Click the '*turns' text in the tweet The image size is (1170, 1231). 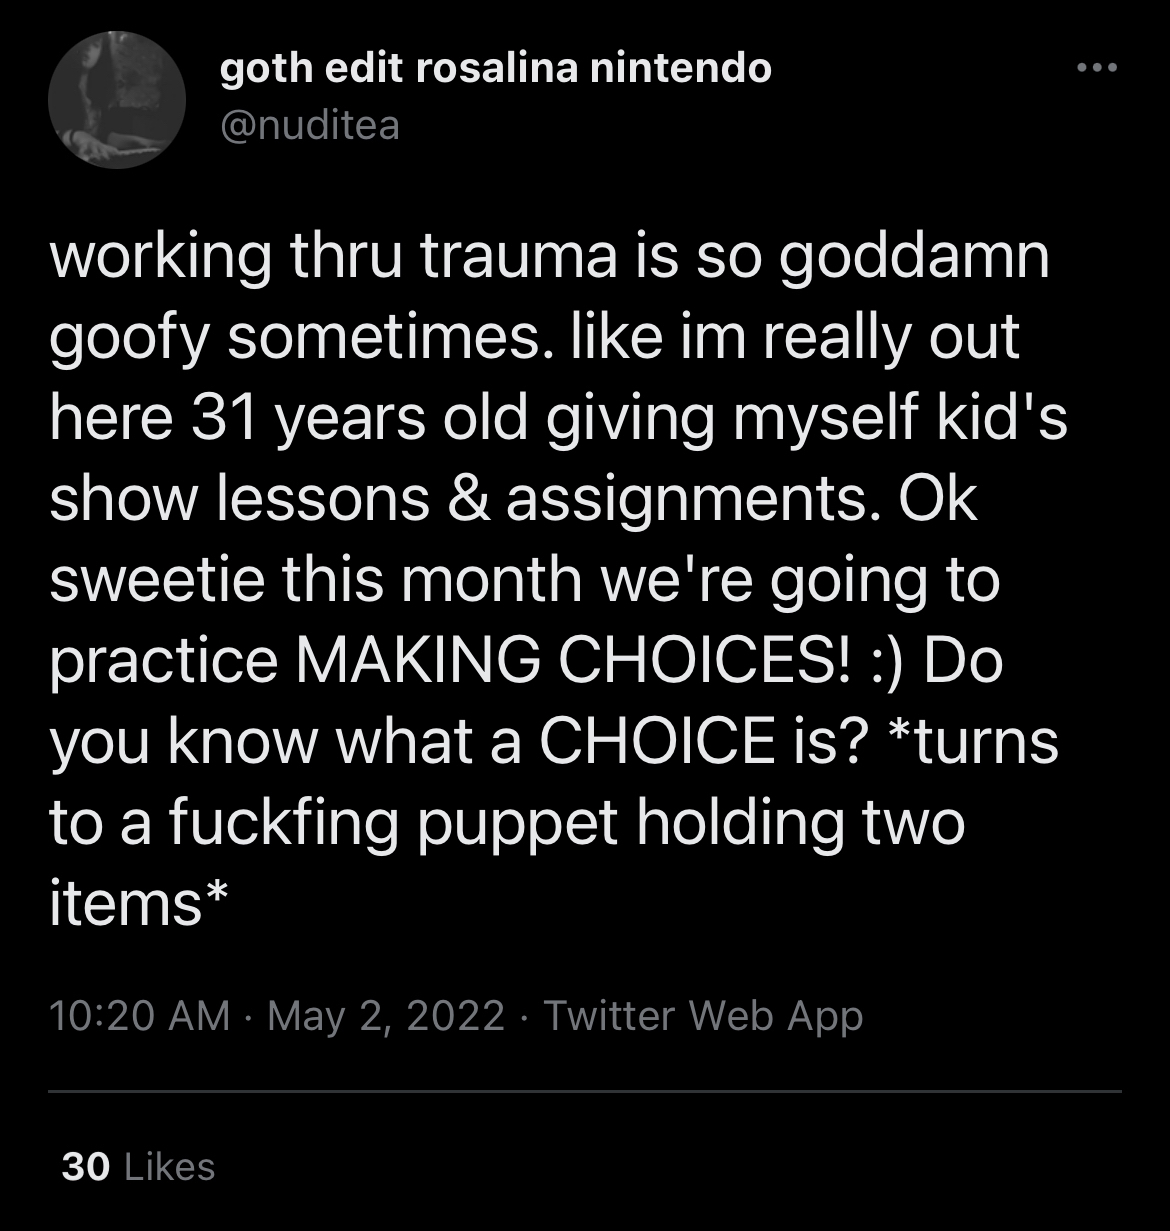coord(971,743)
